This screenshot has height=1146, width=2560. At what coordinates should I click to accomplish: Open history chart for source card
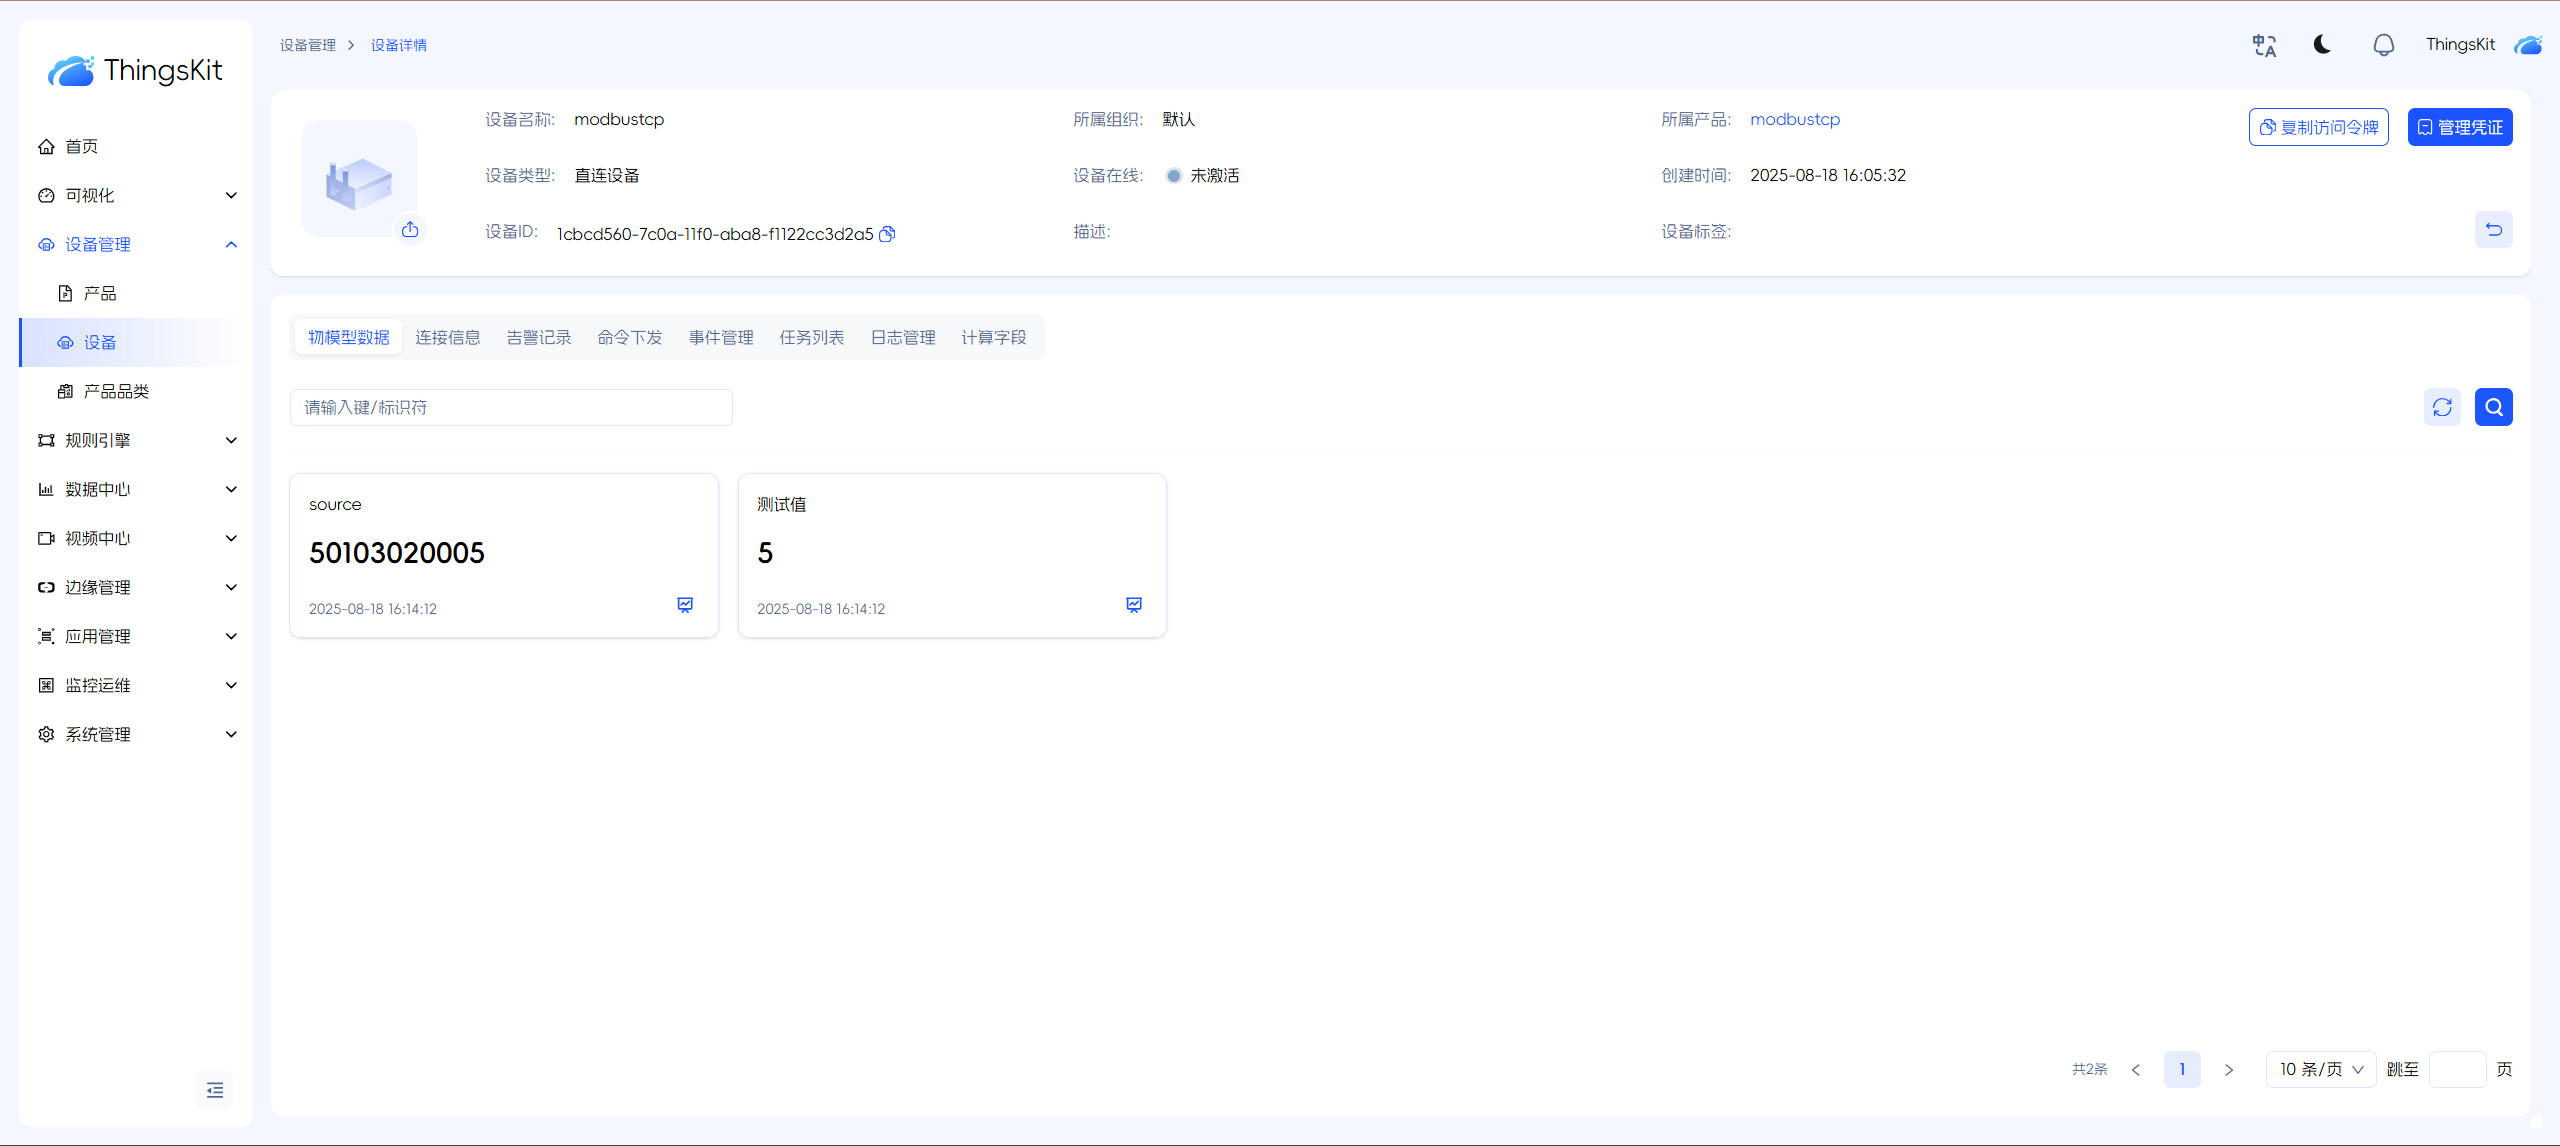(x=685, y=605)
